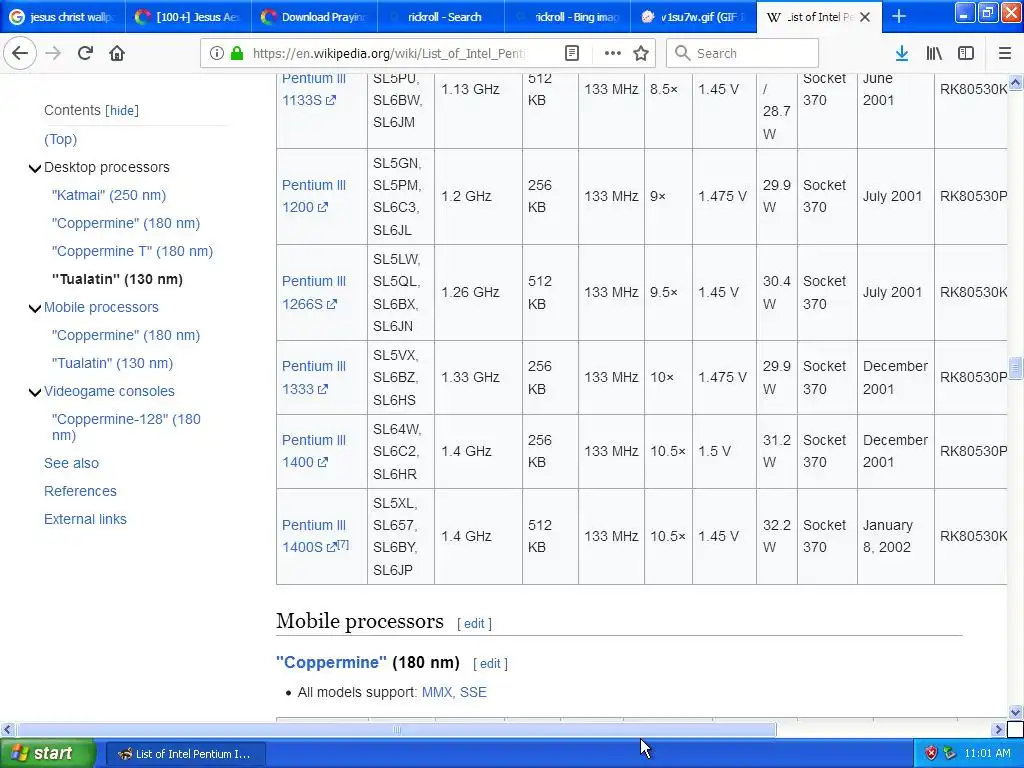Jump to (Top) in contents
Viewport: 1024px width, 768px height.
pyautogui.click(x=61, y=139)
